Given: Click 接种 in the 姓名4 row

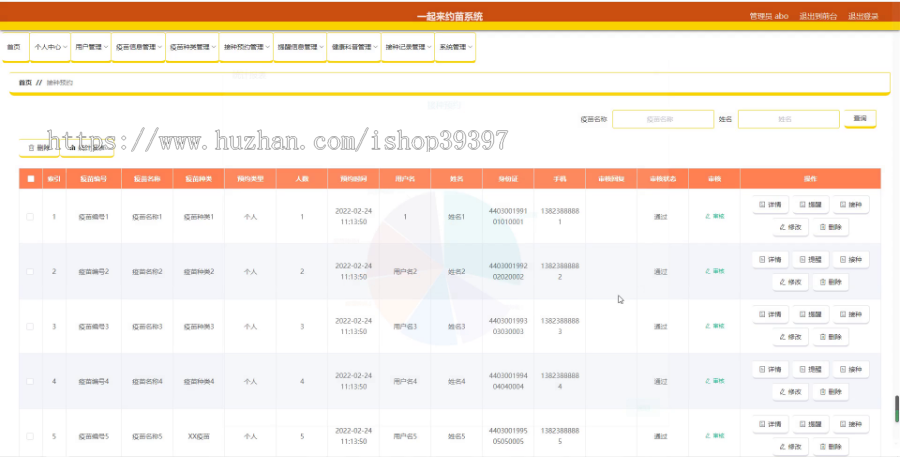Looking at the screenshot, I should tap(851, 369).
